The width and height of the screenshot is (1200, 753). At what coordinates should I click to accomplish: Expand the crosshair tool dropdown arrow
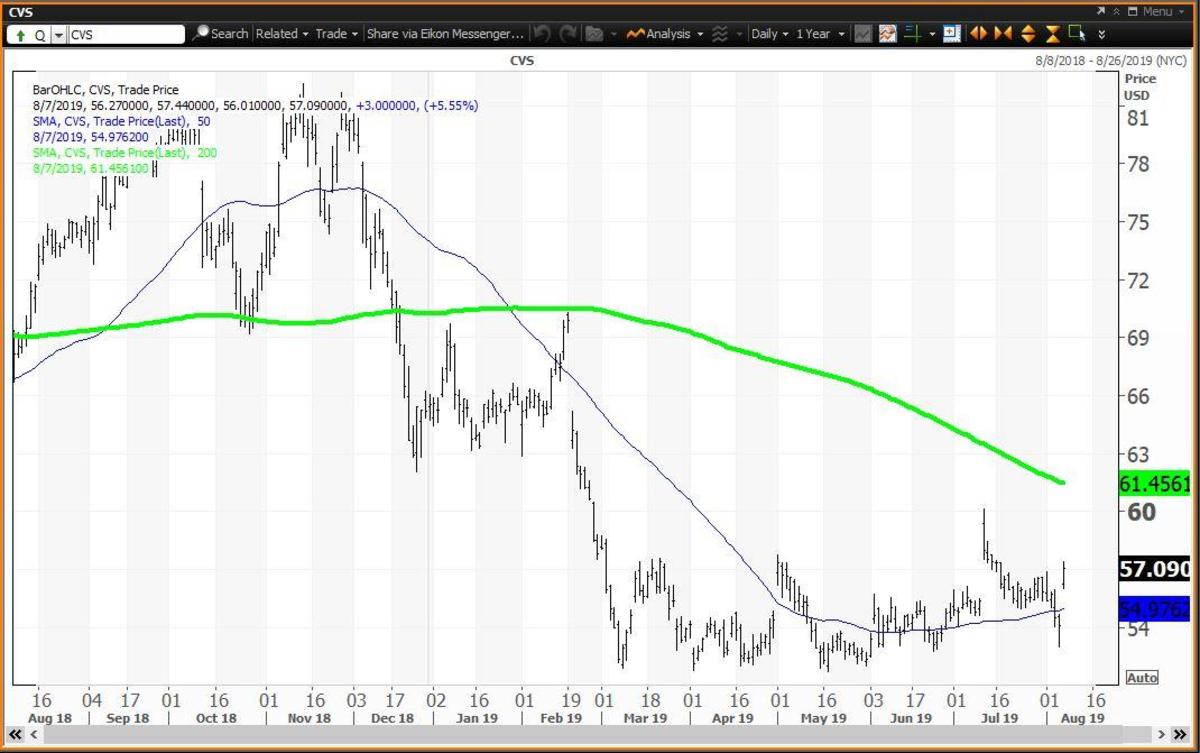(932, 34)
